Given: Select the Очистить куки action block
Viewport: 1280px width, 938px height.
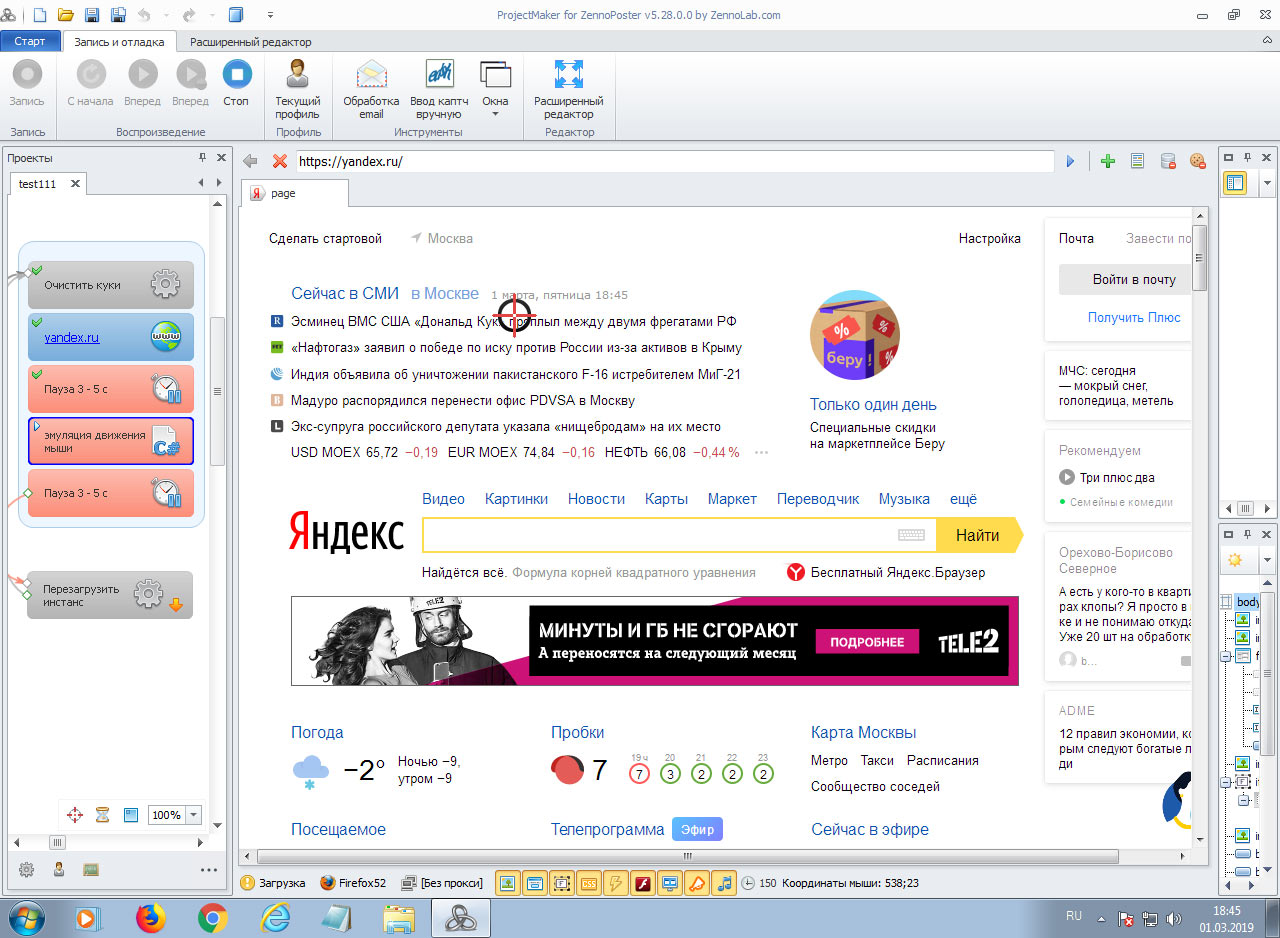Looking at the screenshot, I should [111, 285].
